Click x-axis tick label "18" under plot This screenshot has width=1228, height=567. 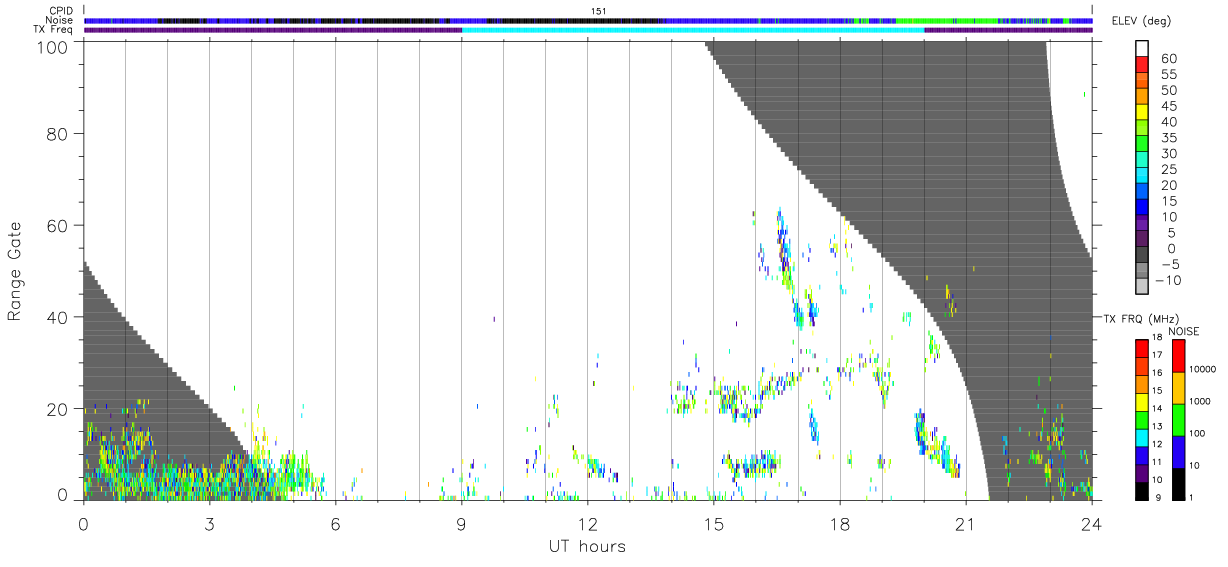pyautogui.click(x=839, y=523)
